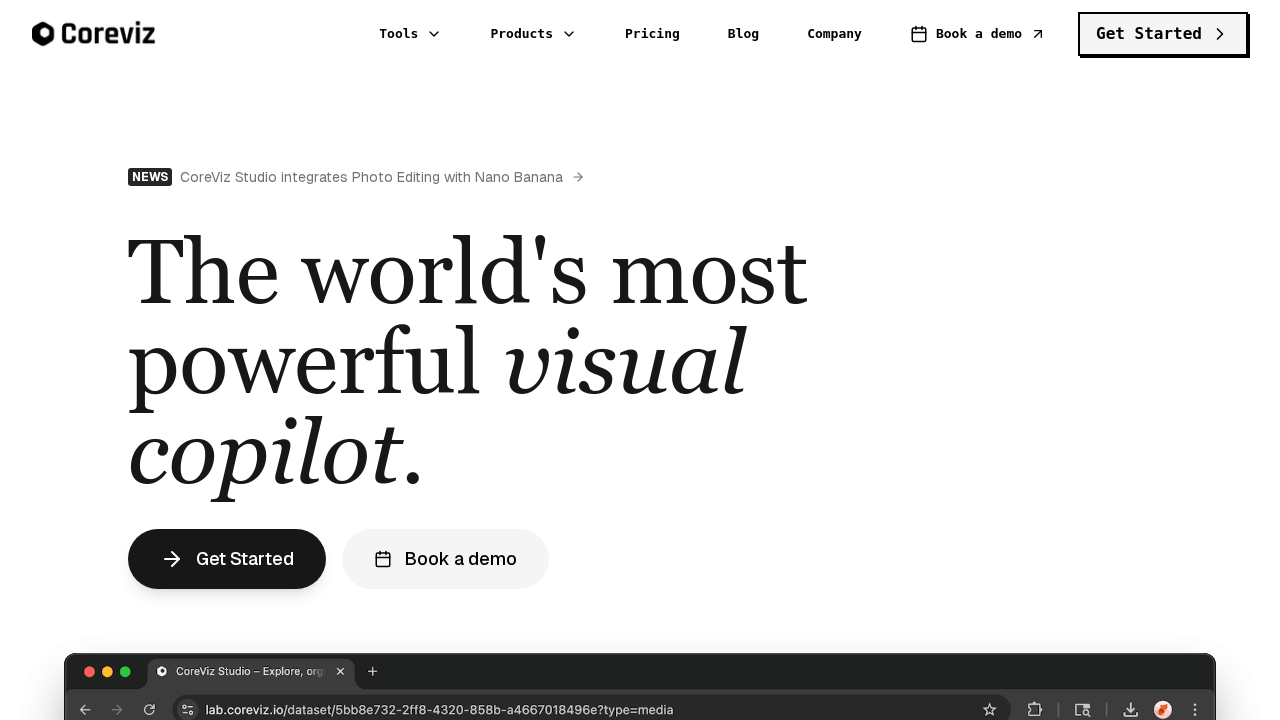This screenshot has height=720, width=1280.
Task: Open the Nano Banana news announcement
Action: coord(371,177)
